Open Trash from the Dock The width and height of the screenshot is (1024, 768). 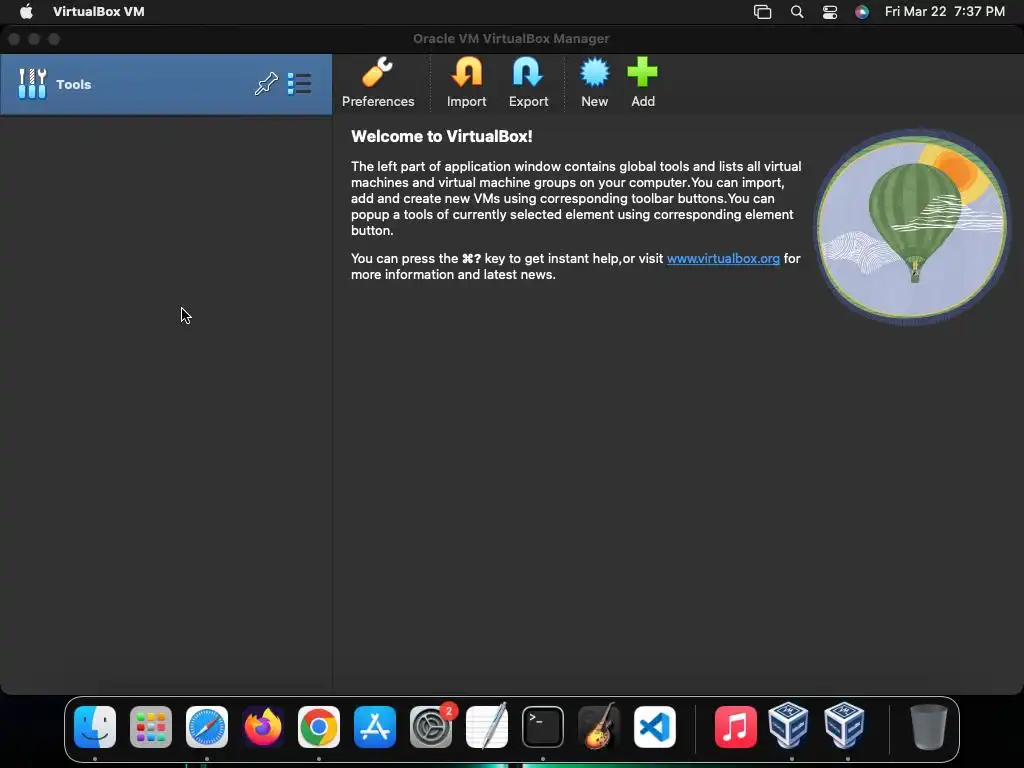[x=928, y=727]
